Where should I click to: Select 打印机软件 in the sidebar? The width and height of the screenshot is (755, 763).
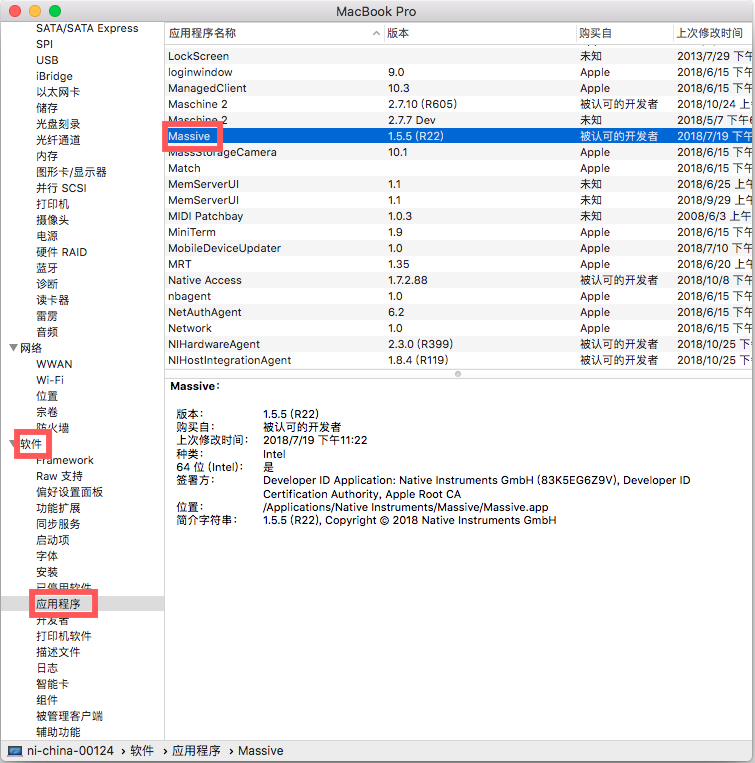pyautogui.click(x=64, y=636)
